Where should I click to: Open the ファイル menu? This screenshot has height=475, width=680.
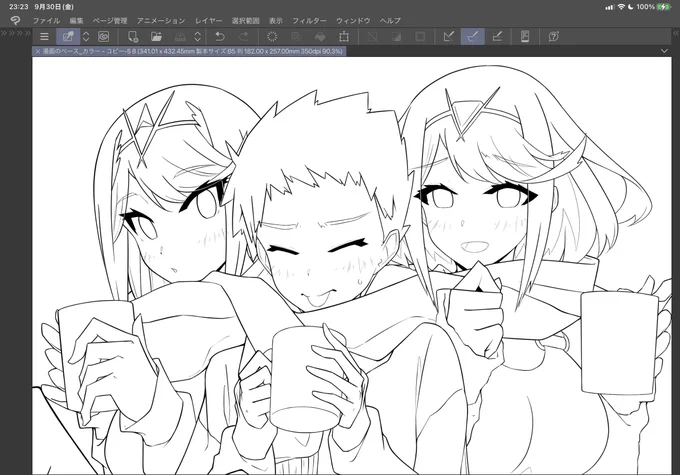[46, 21]
